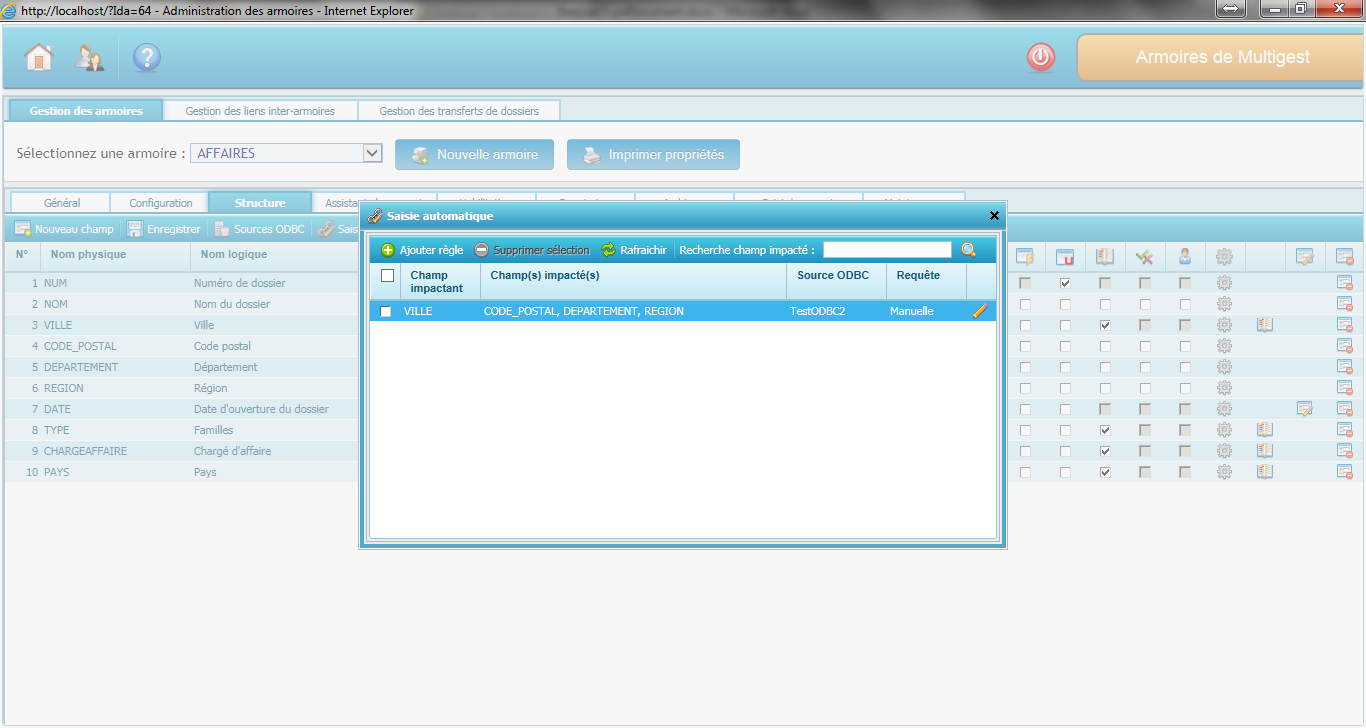Focus the Recherche champ impacté text field

[x=886, y=250]
